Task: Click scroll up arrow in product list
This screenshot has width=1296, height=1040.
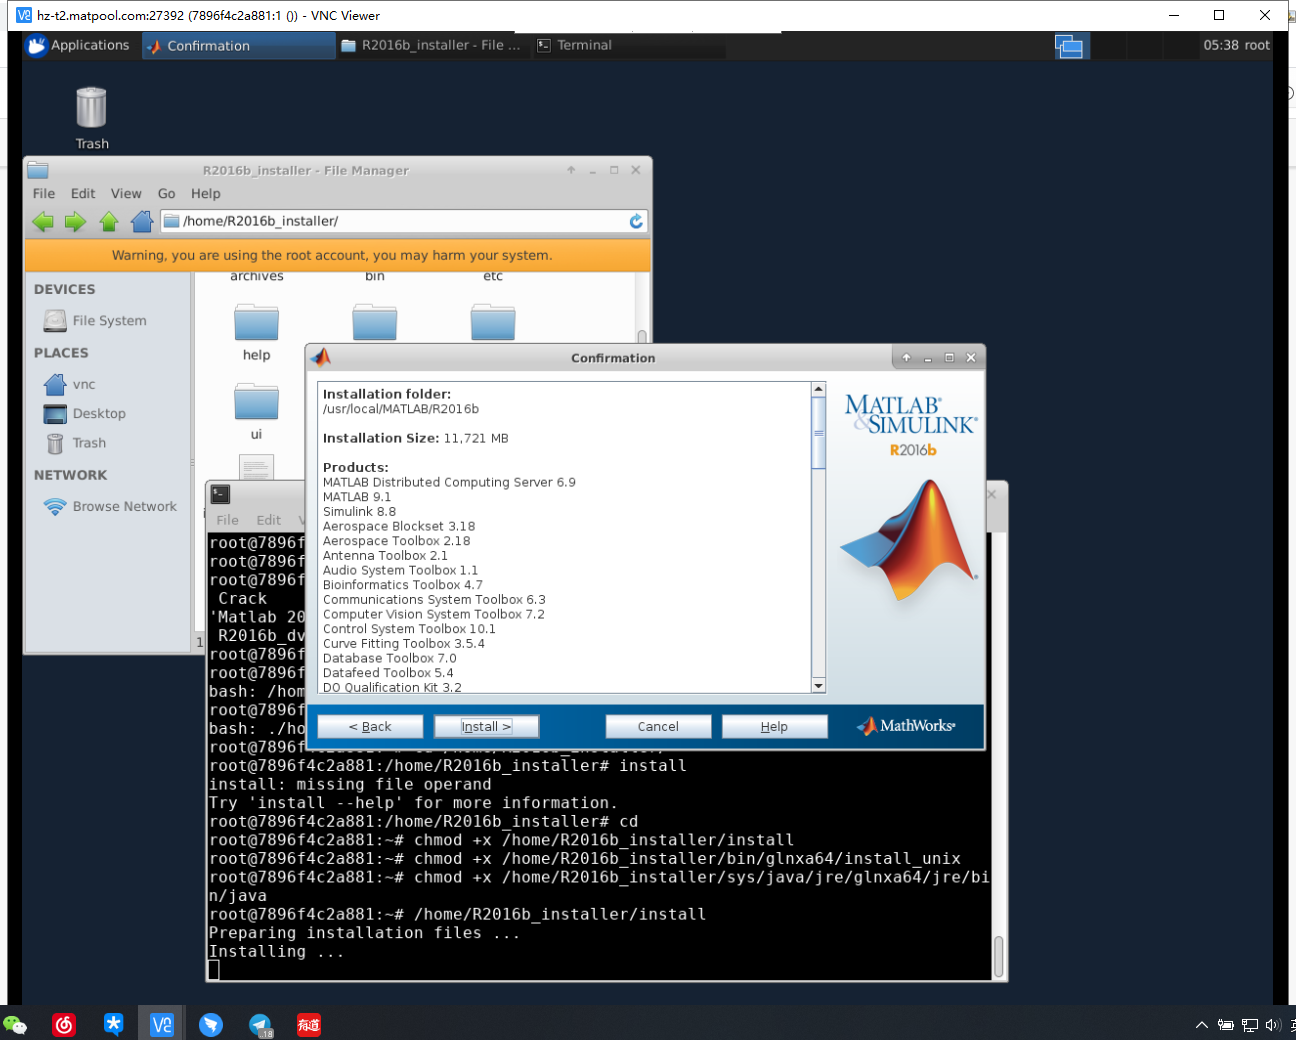Action: 818,389
